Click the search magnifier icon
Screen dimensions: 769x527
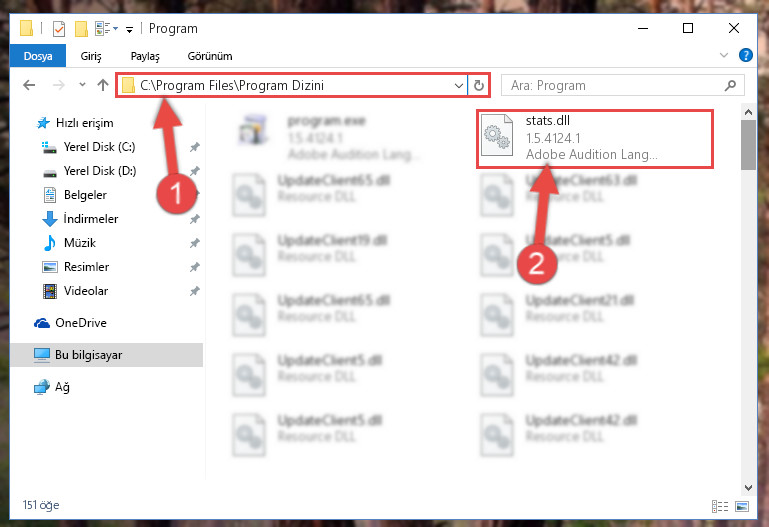730,85
